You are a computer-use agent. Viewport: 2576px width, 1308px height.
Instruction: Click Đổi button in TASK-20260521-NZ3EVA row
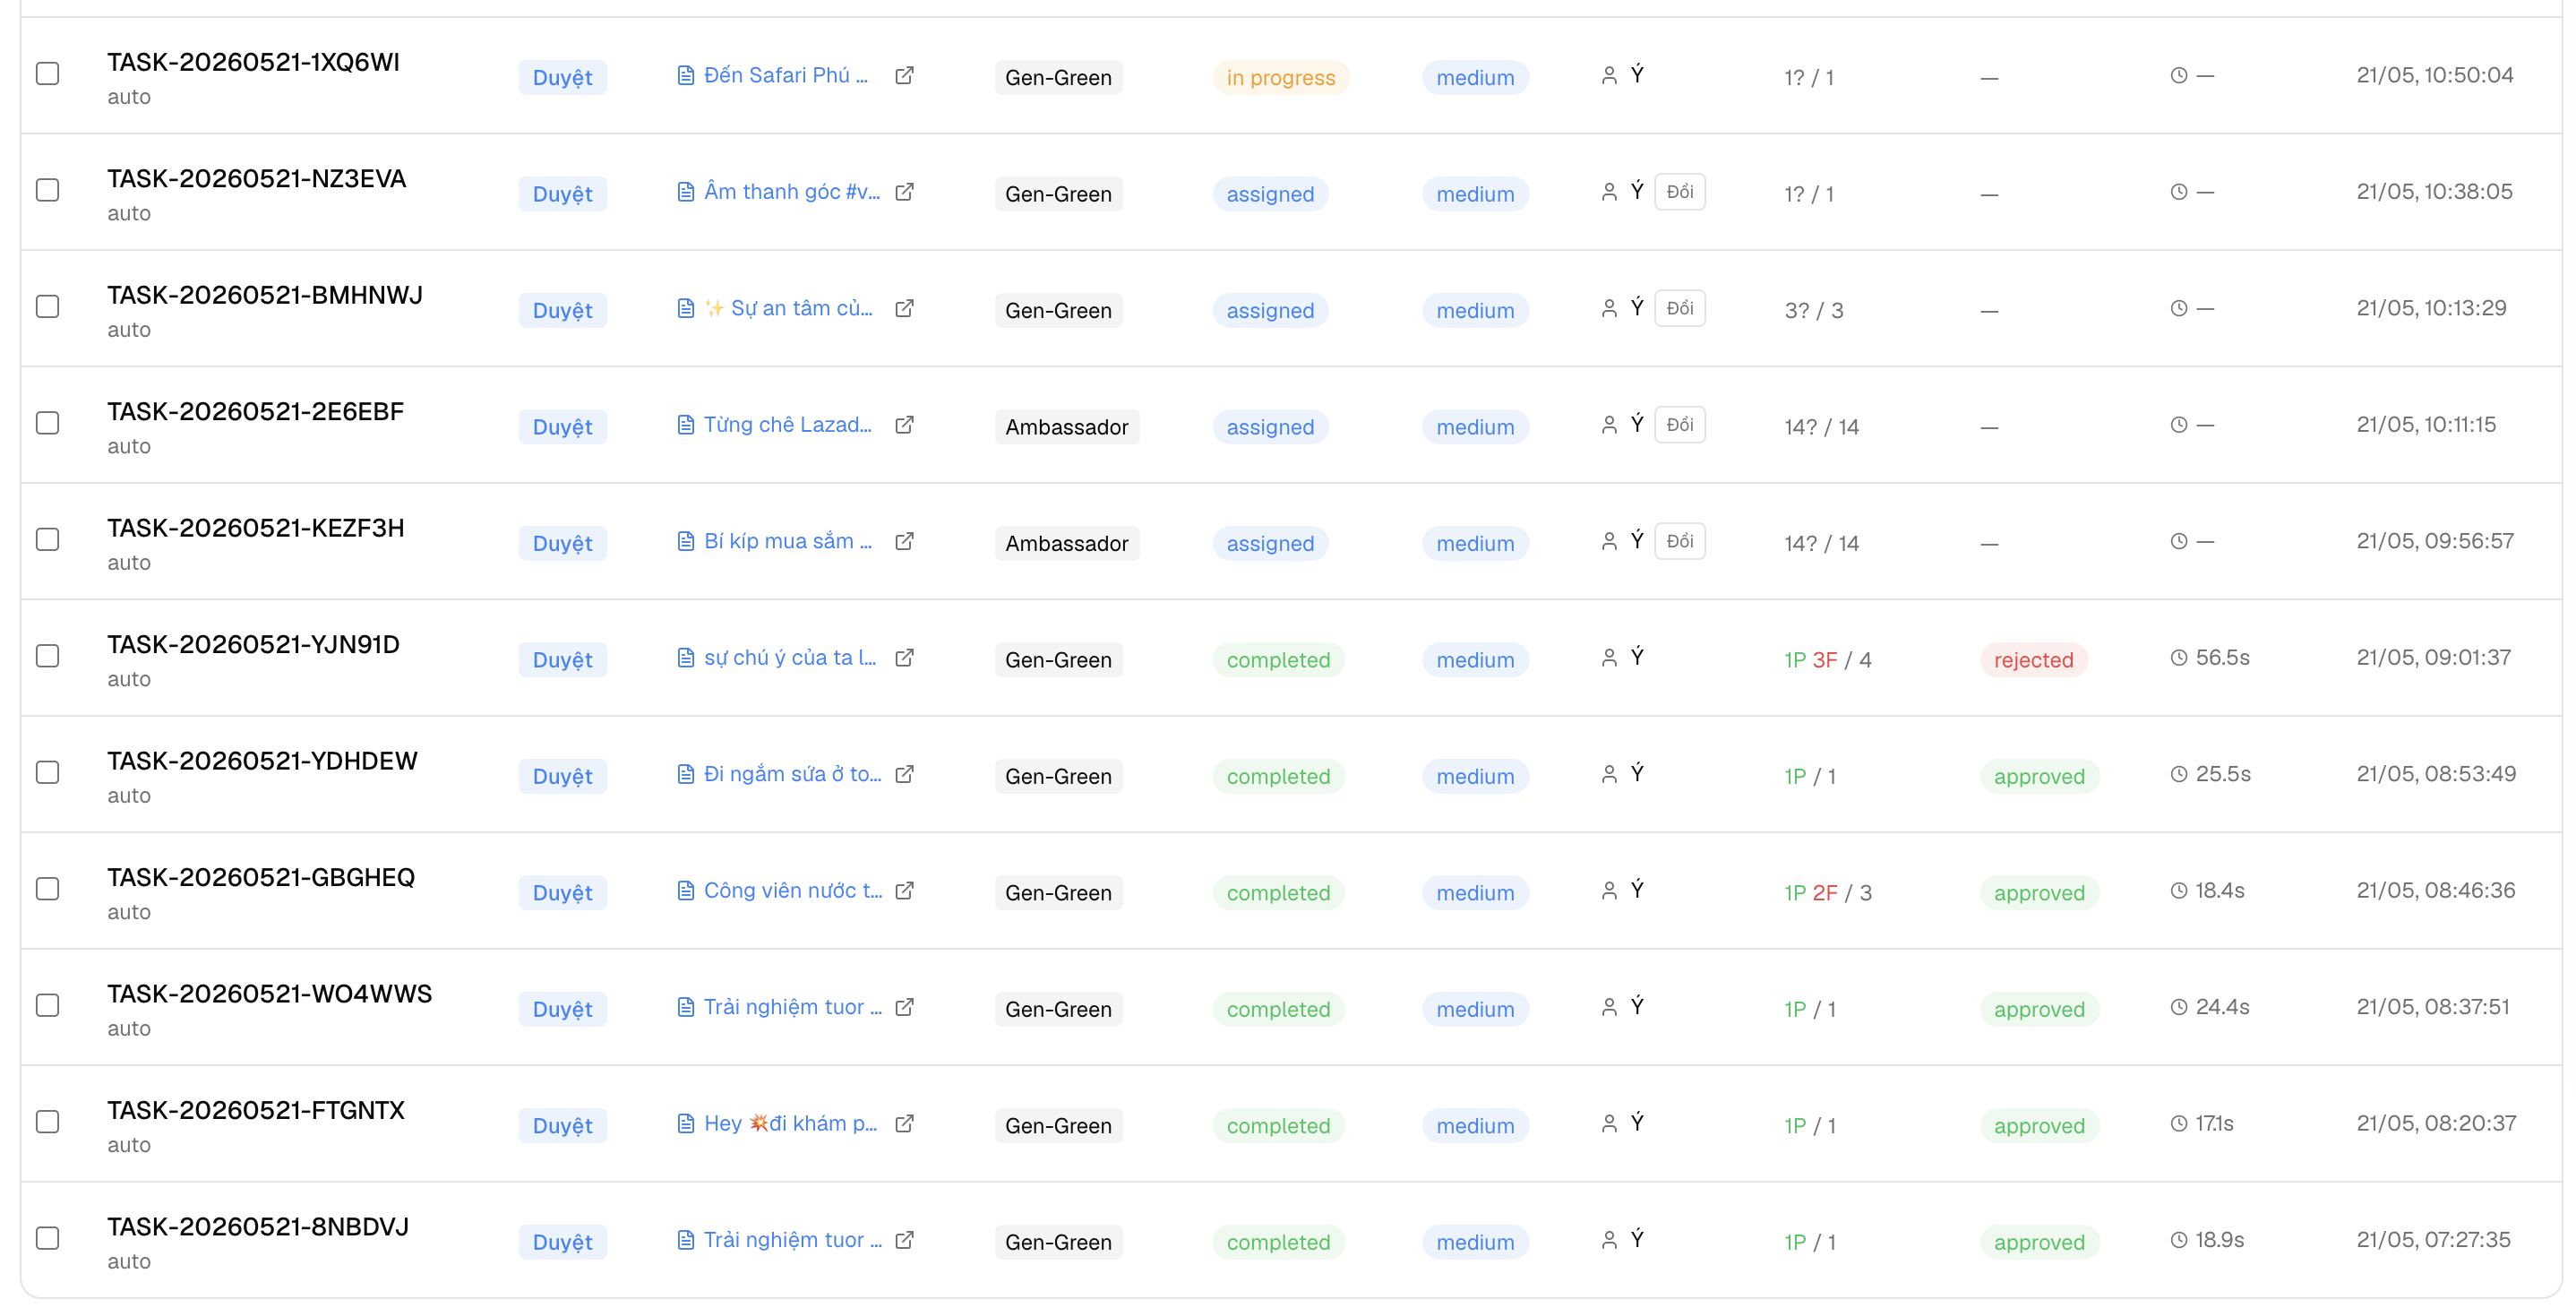click(1680, 191)
